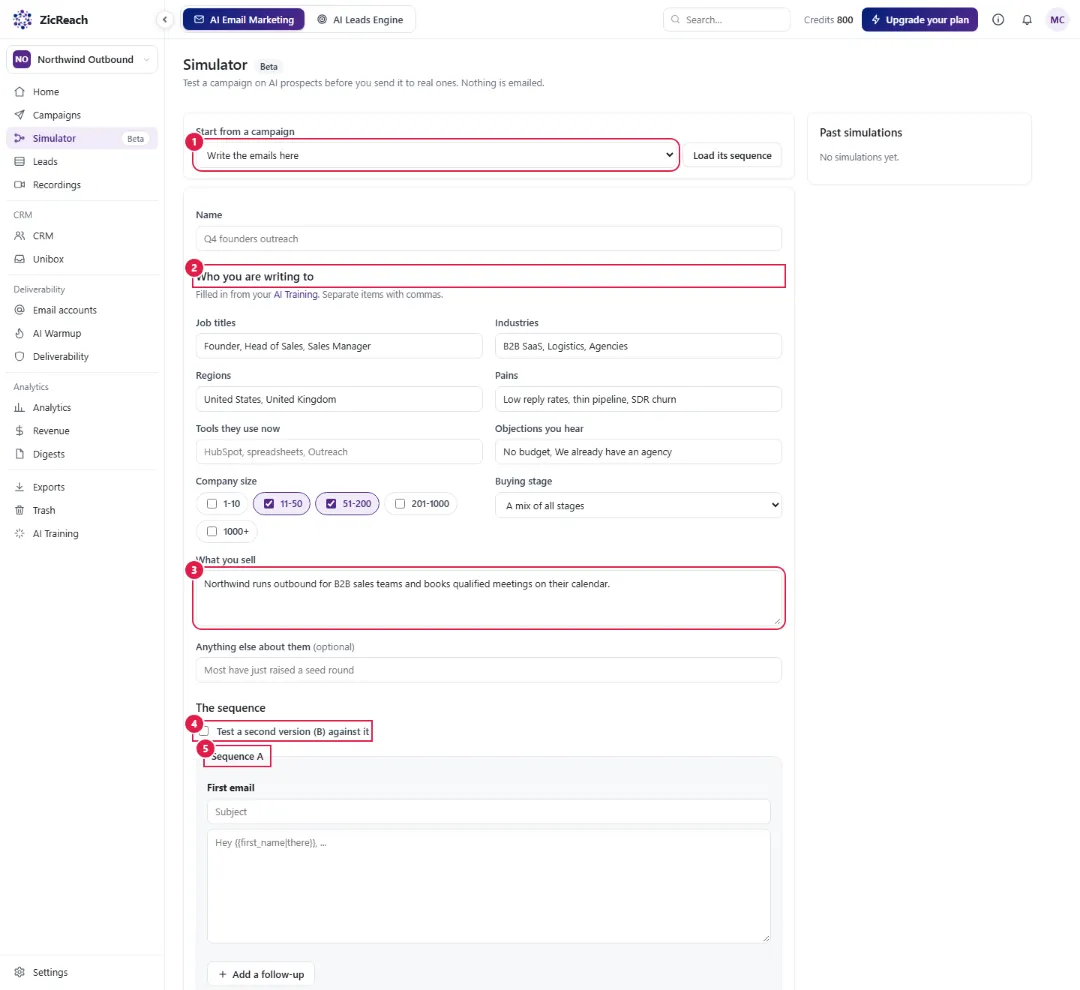Click the Settings gear icon
Screen dimensions: 1080x990
tap(19, 972)
